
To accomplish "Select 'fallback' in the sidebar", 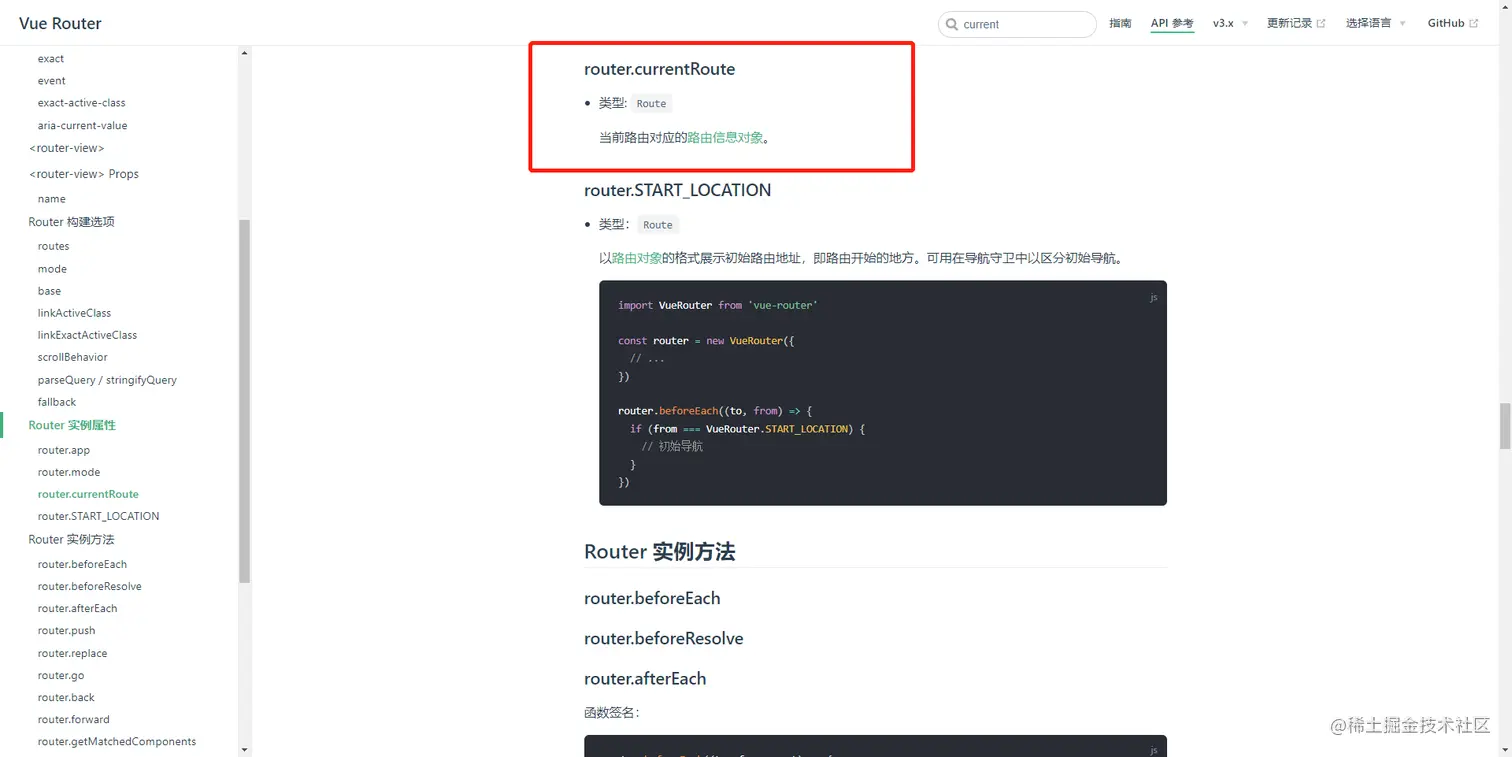I will [57, 402].
